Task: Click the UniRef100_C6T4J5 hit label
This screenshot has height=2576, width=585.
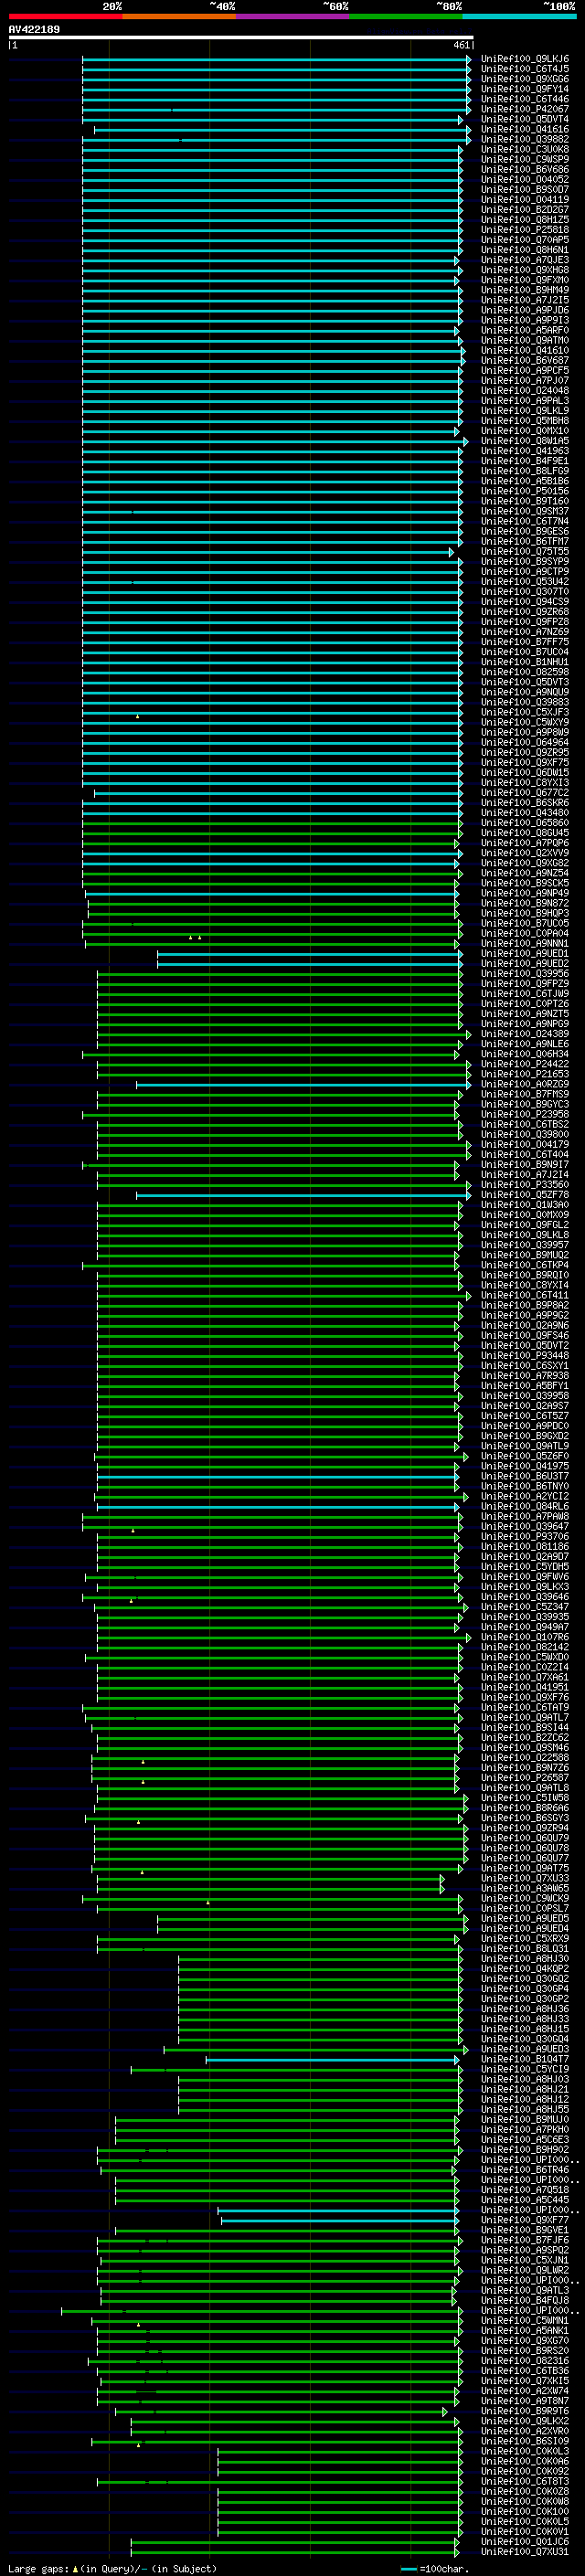Action: (x=525, y=69)
